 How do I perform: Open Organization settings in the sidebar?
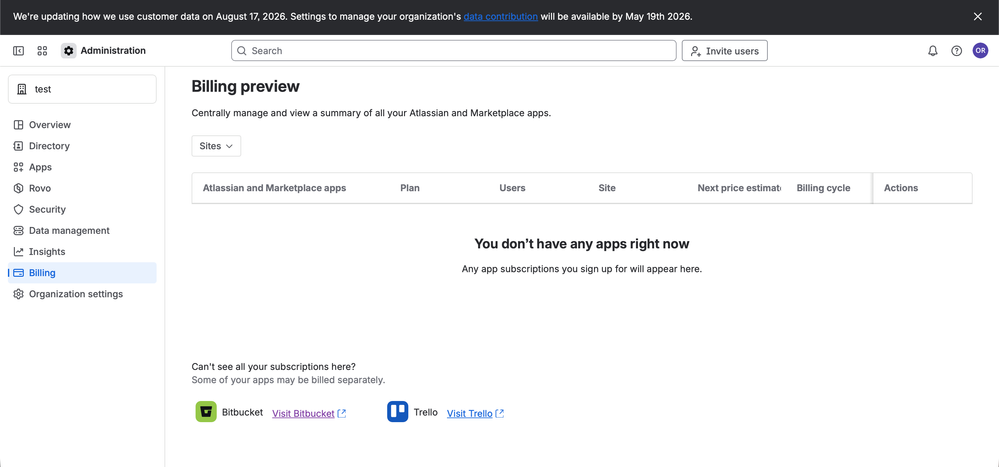82,294
